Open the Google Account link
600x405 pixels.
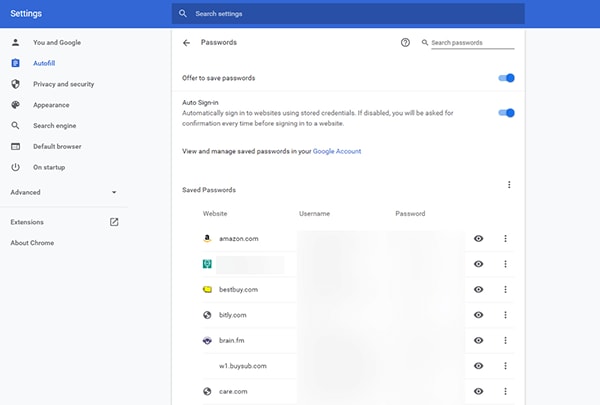click(336, 151)
